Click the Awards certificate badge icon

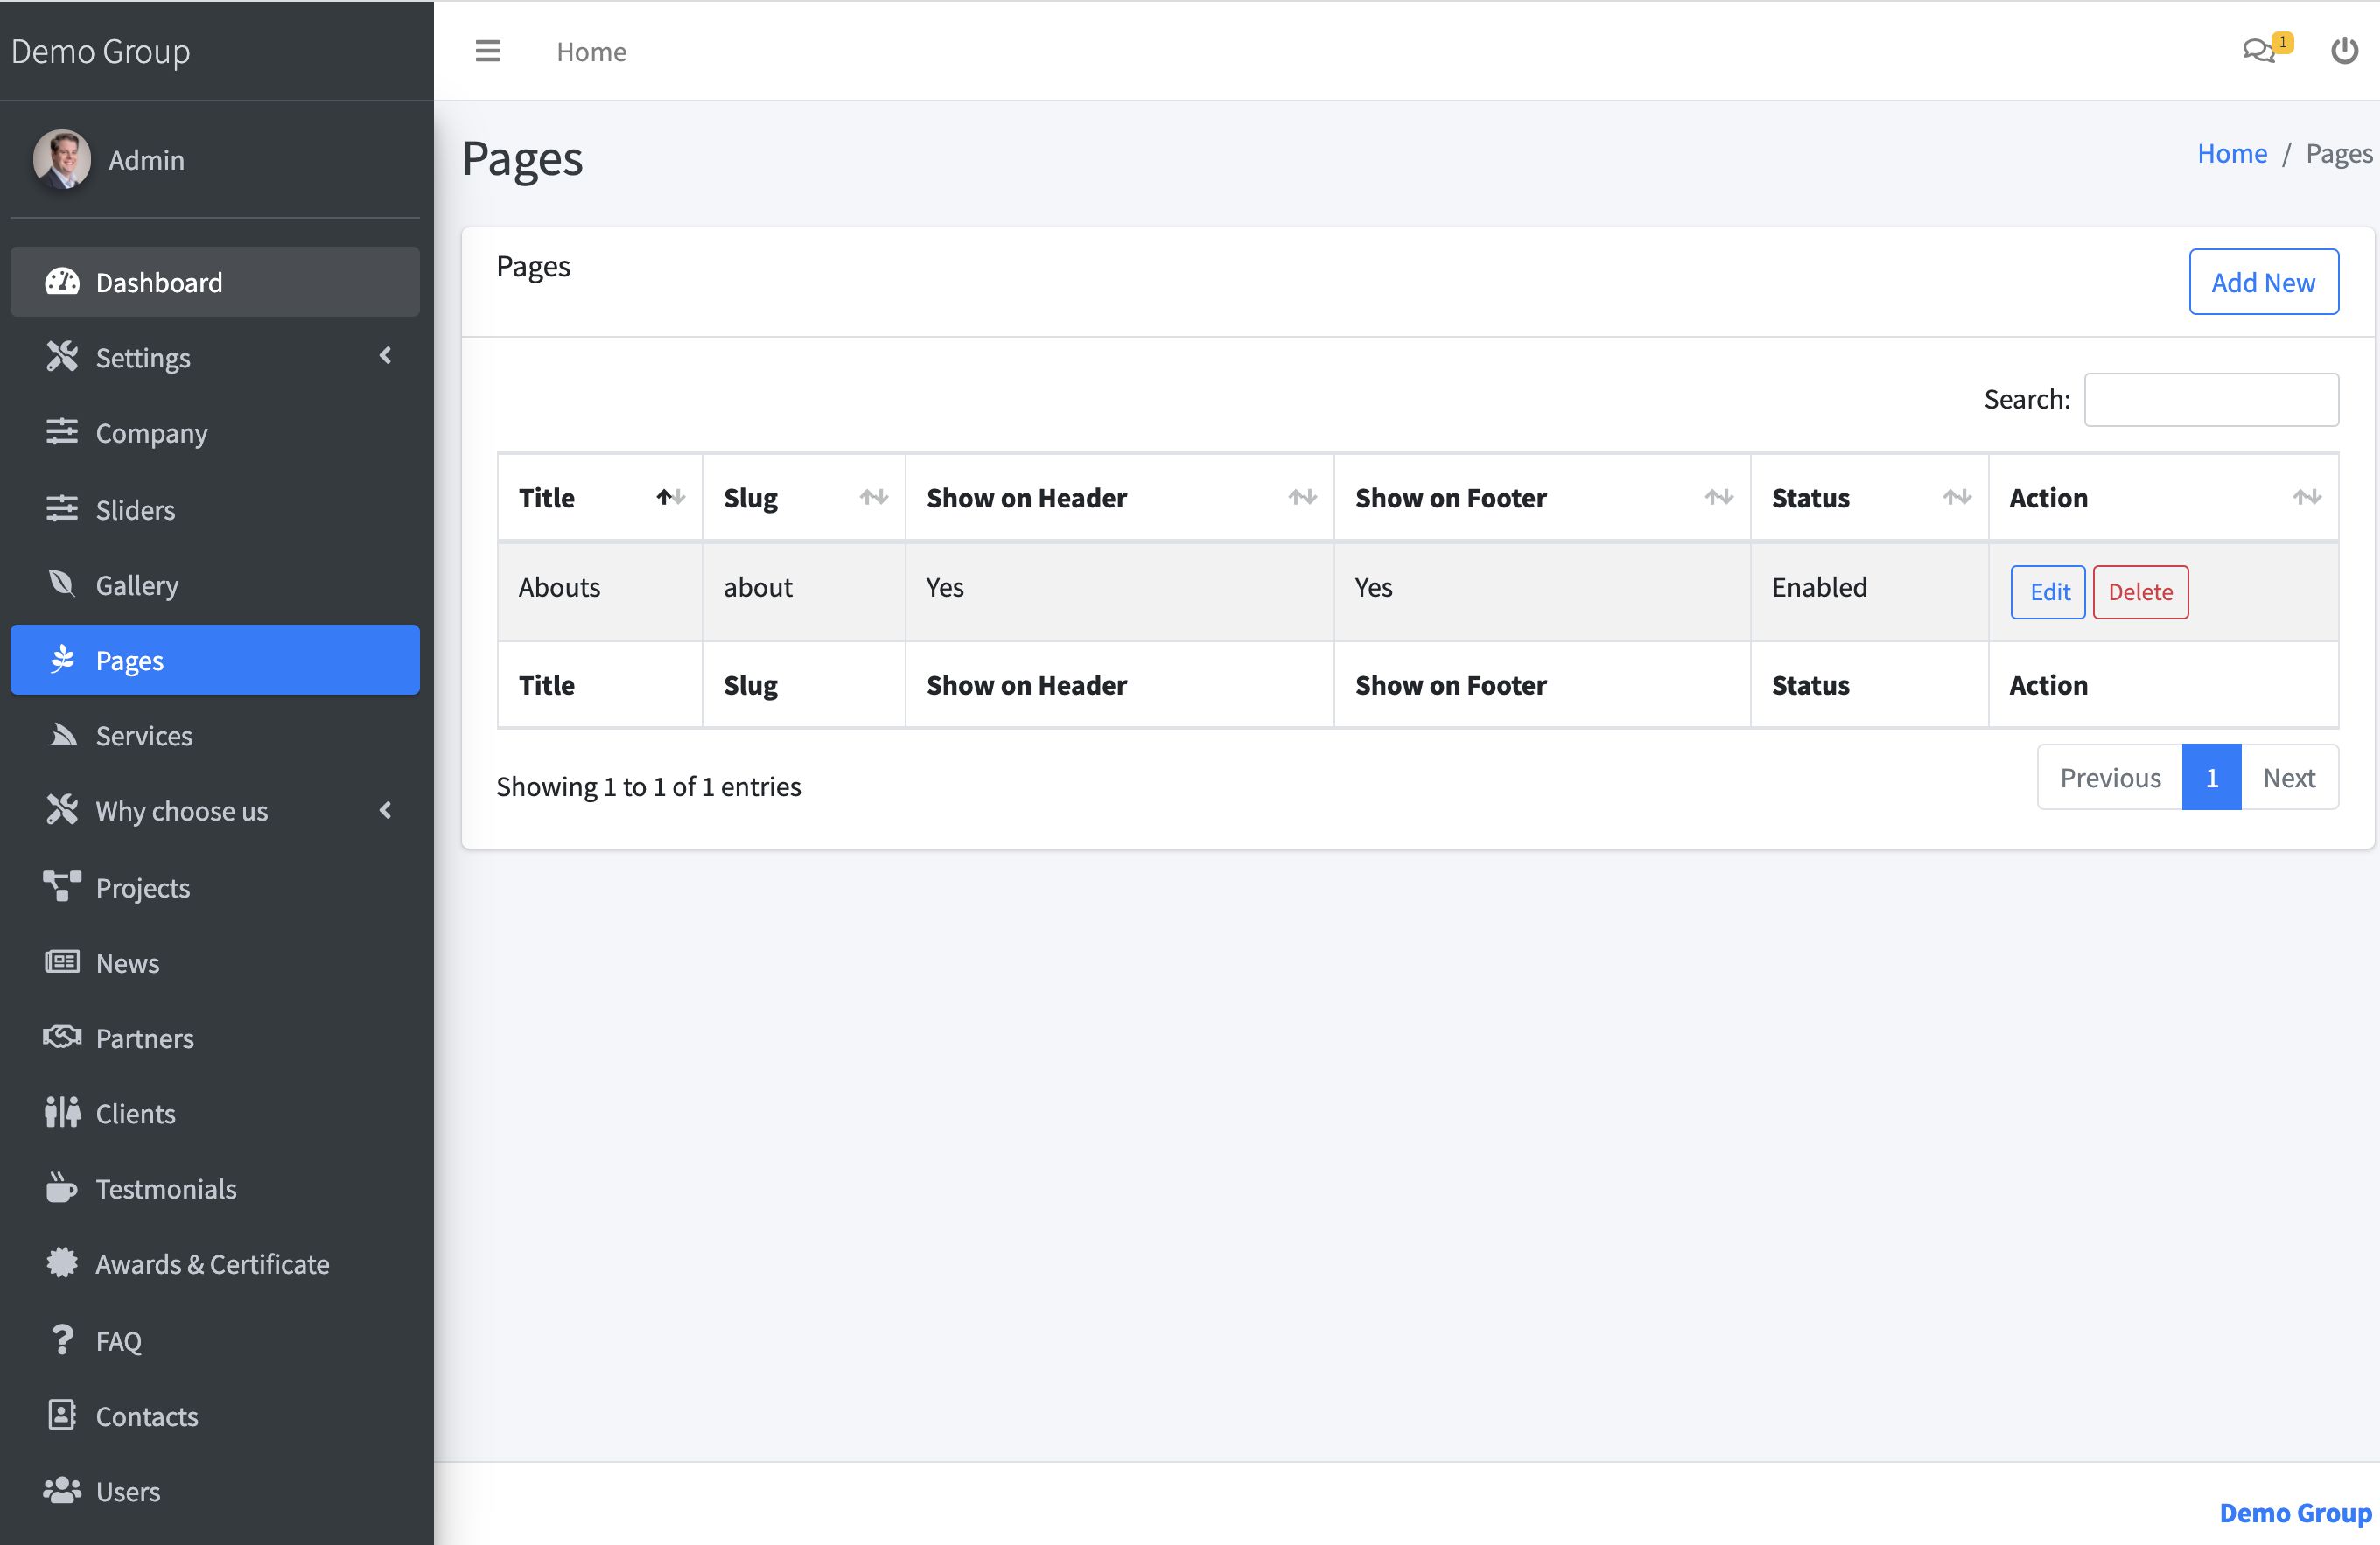click(62, 1263)
